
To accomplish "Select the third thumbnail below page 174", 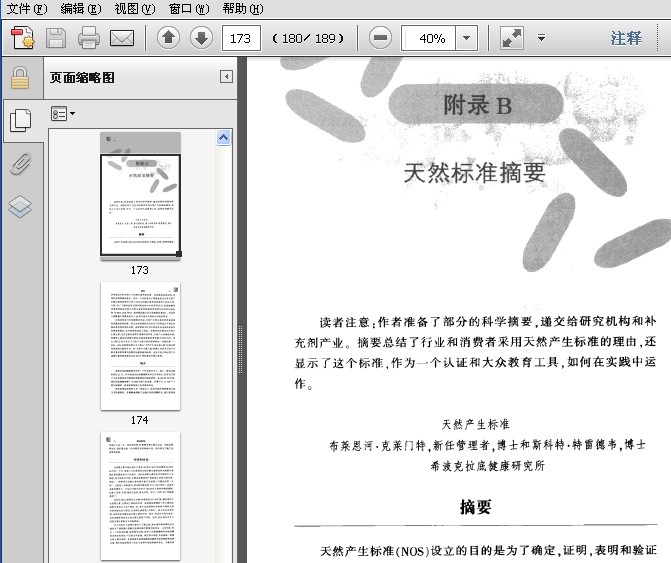I will pyautogui.click(x=140, y=496).
